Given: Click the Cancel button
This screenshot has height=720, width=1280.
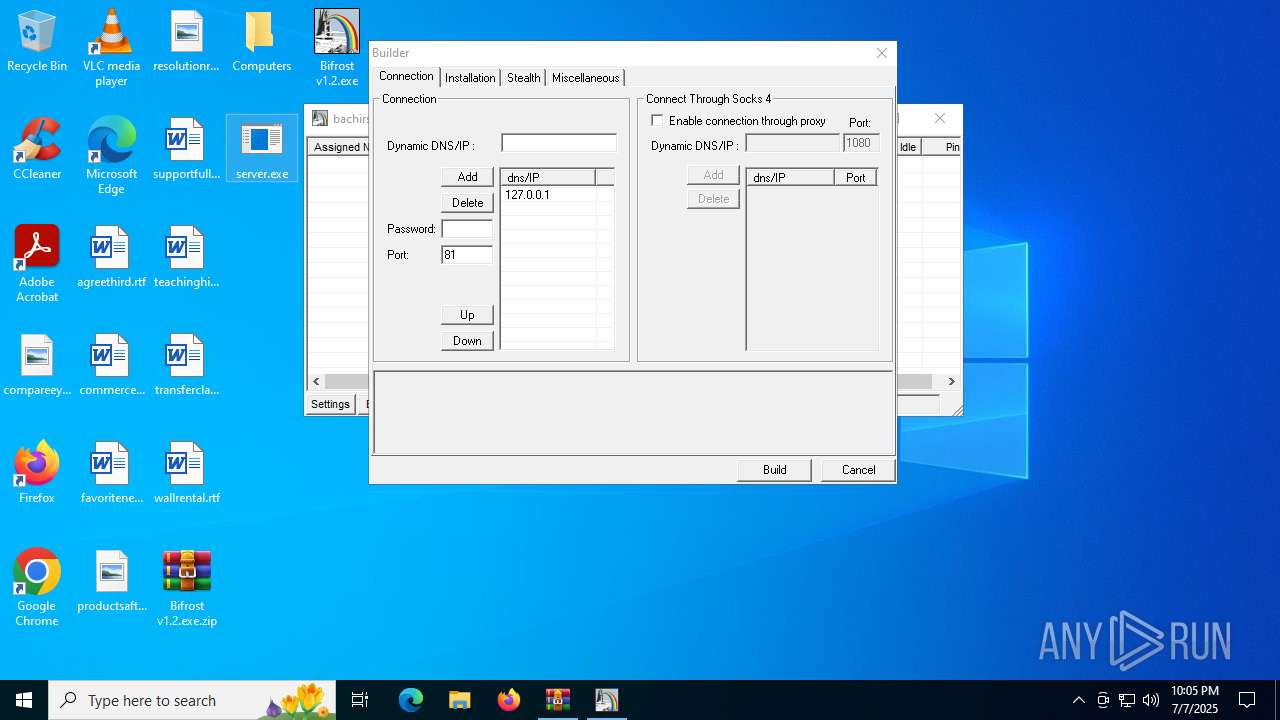Looking at the screenshot, I should click(x=858, y=470).
